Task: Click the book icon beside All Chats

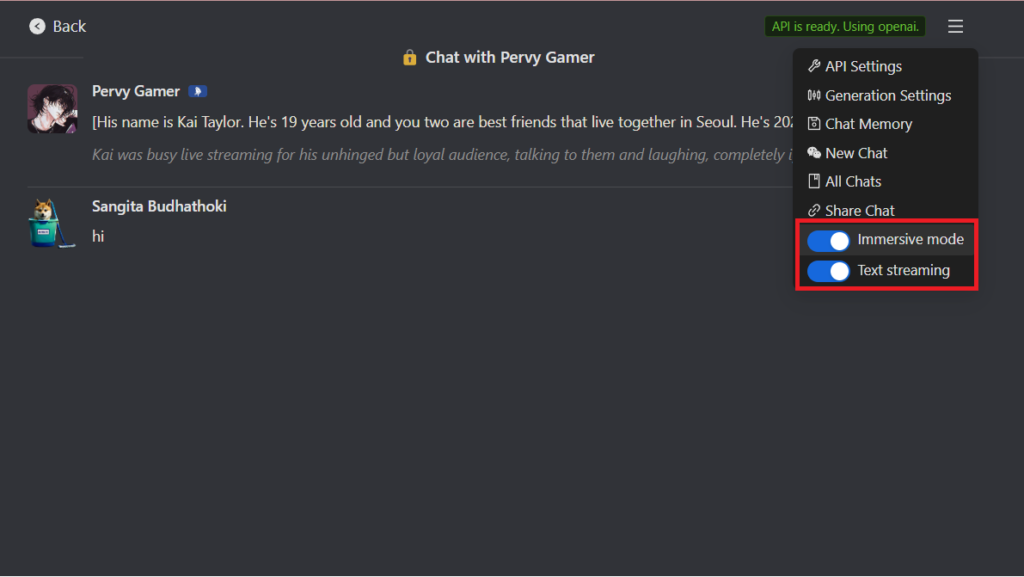Action: (814, 181)
